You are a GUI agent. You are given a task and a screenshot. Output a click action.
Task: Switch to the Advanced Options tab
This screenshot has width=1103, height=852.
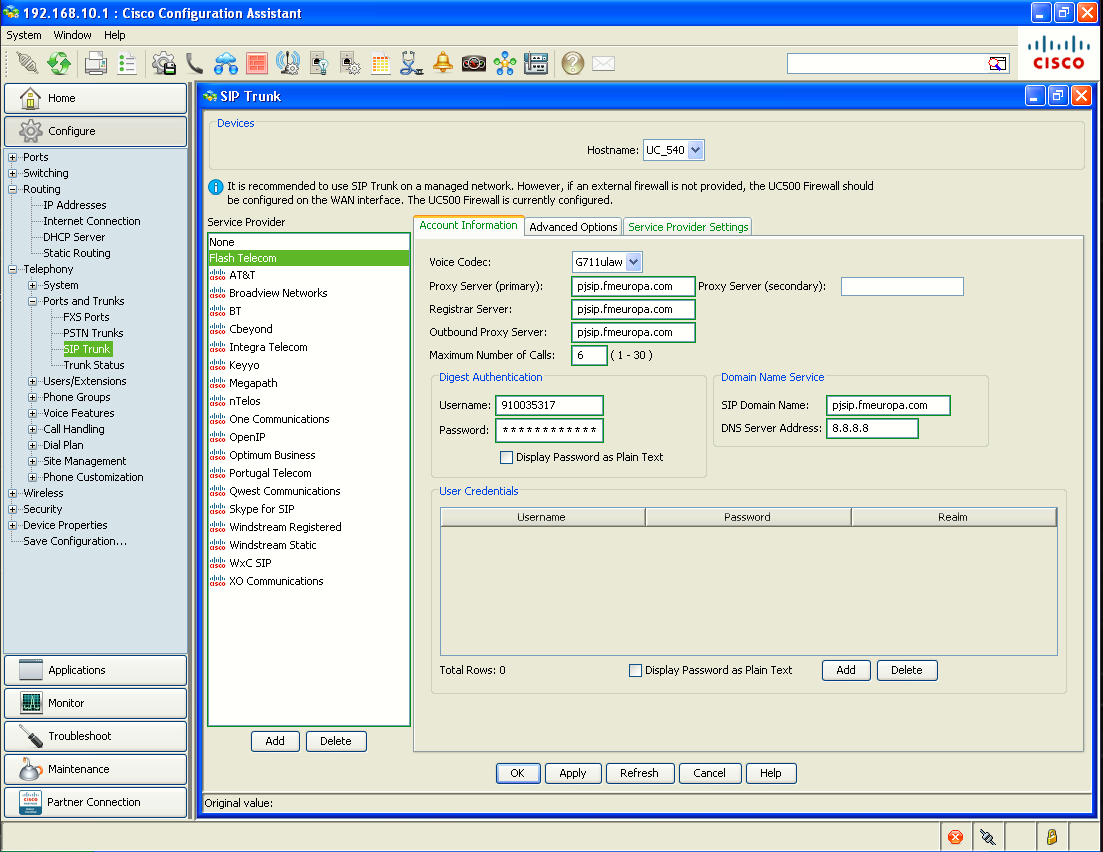point(573,227)
